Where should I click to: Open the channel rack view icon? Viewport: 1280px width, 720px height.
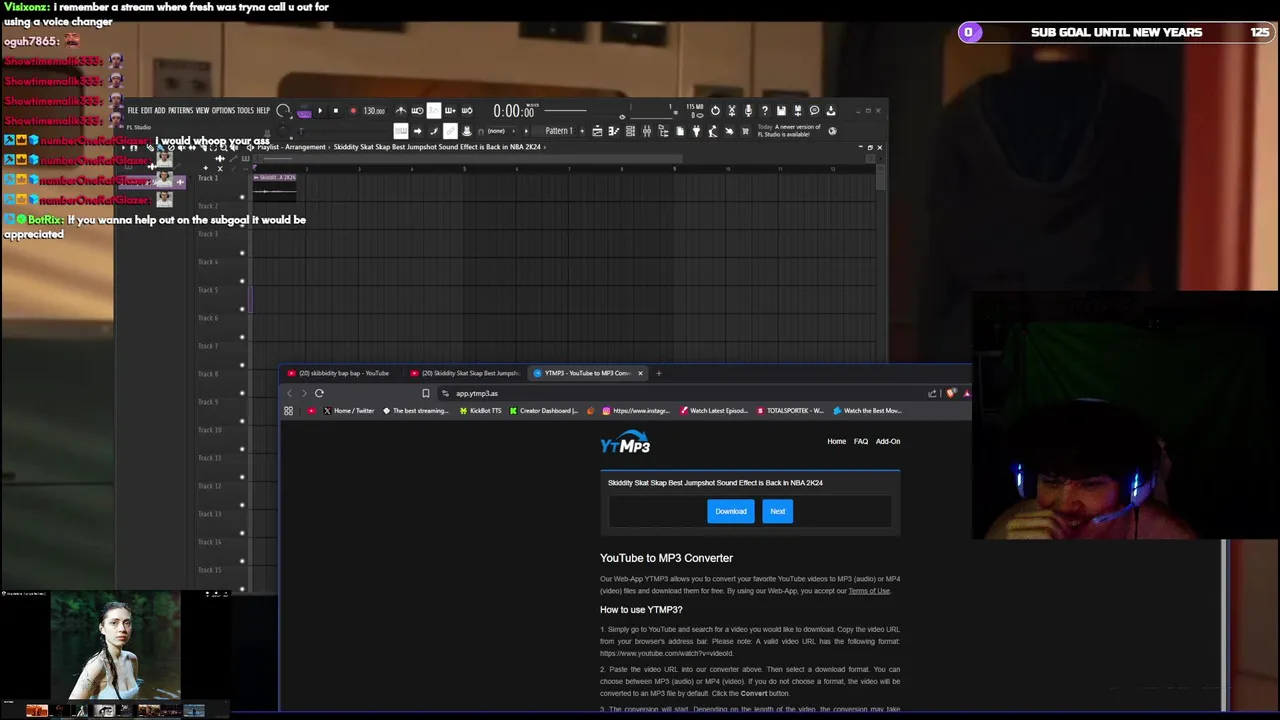630,131
